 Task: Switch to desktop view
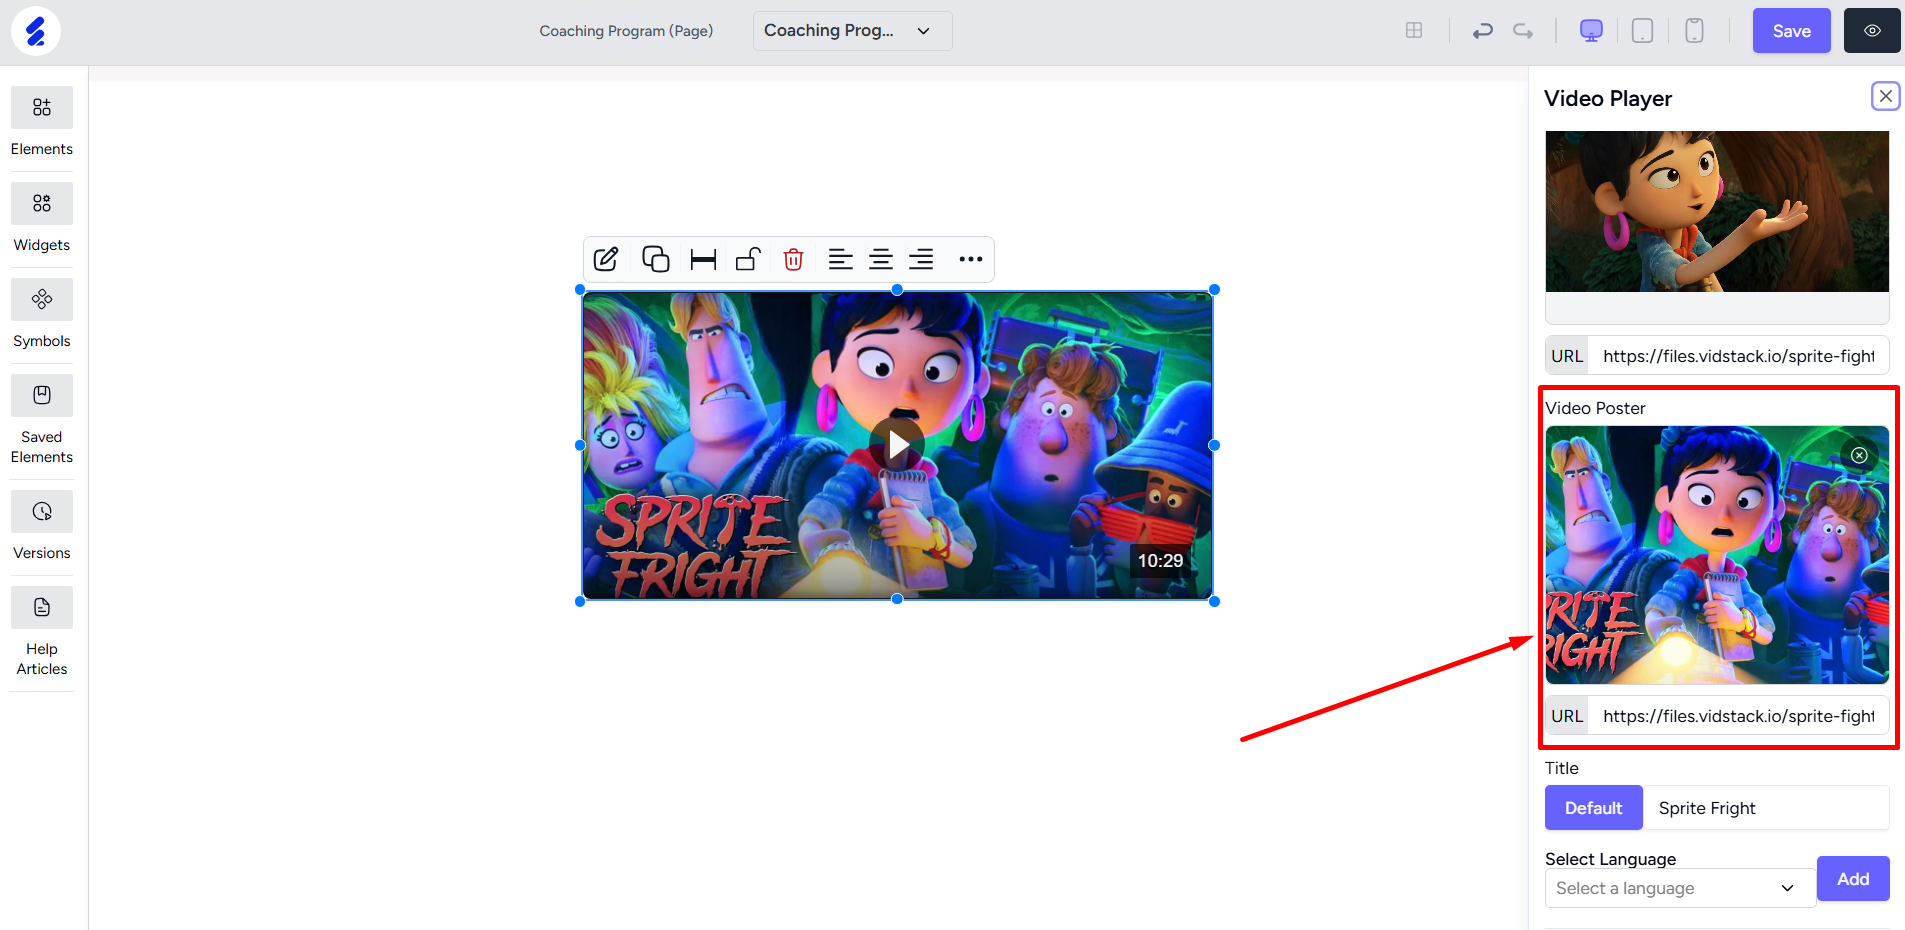1591,31
